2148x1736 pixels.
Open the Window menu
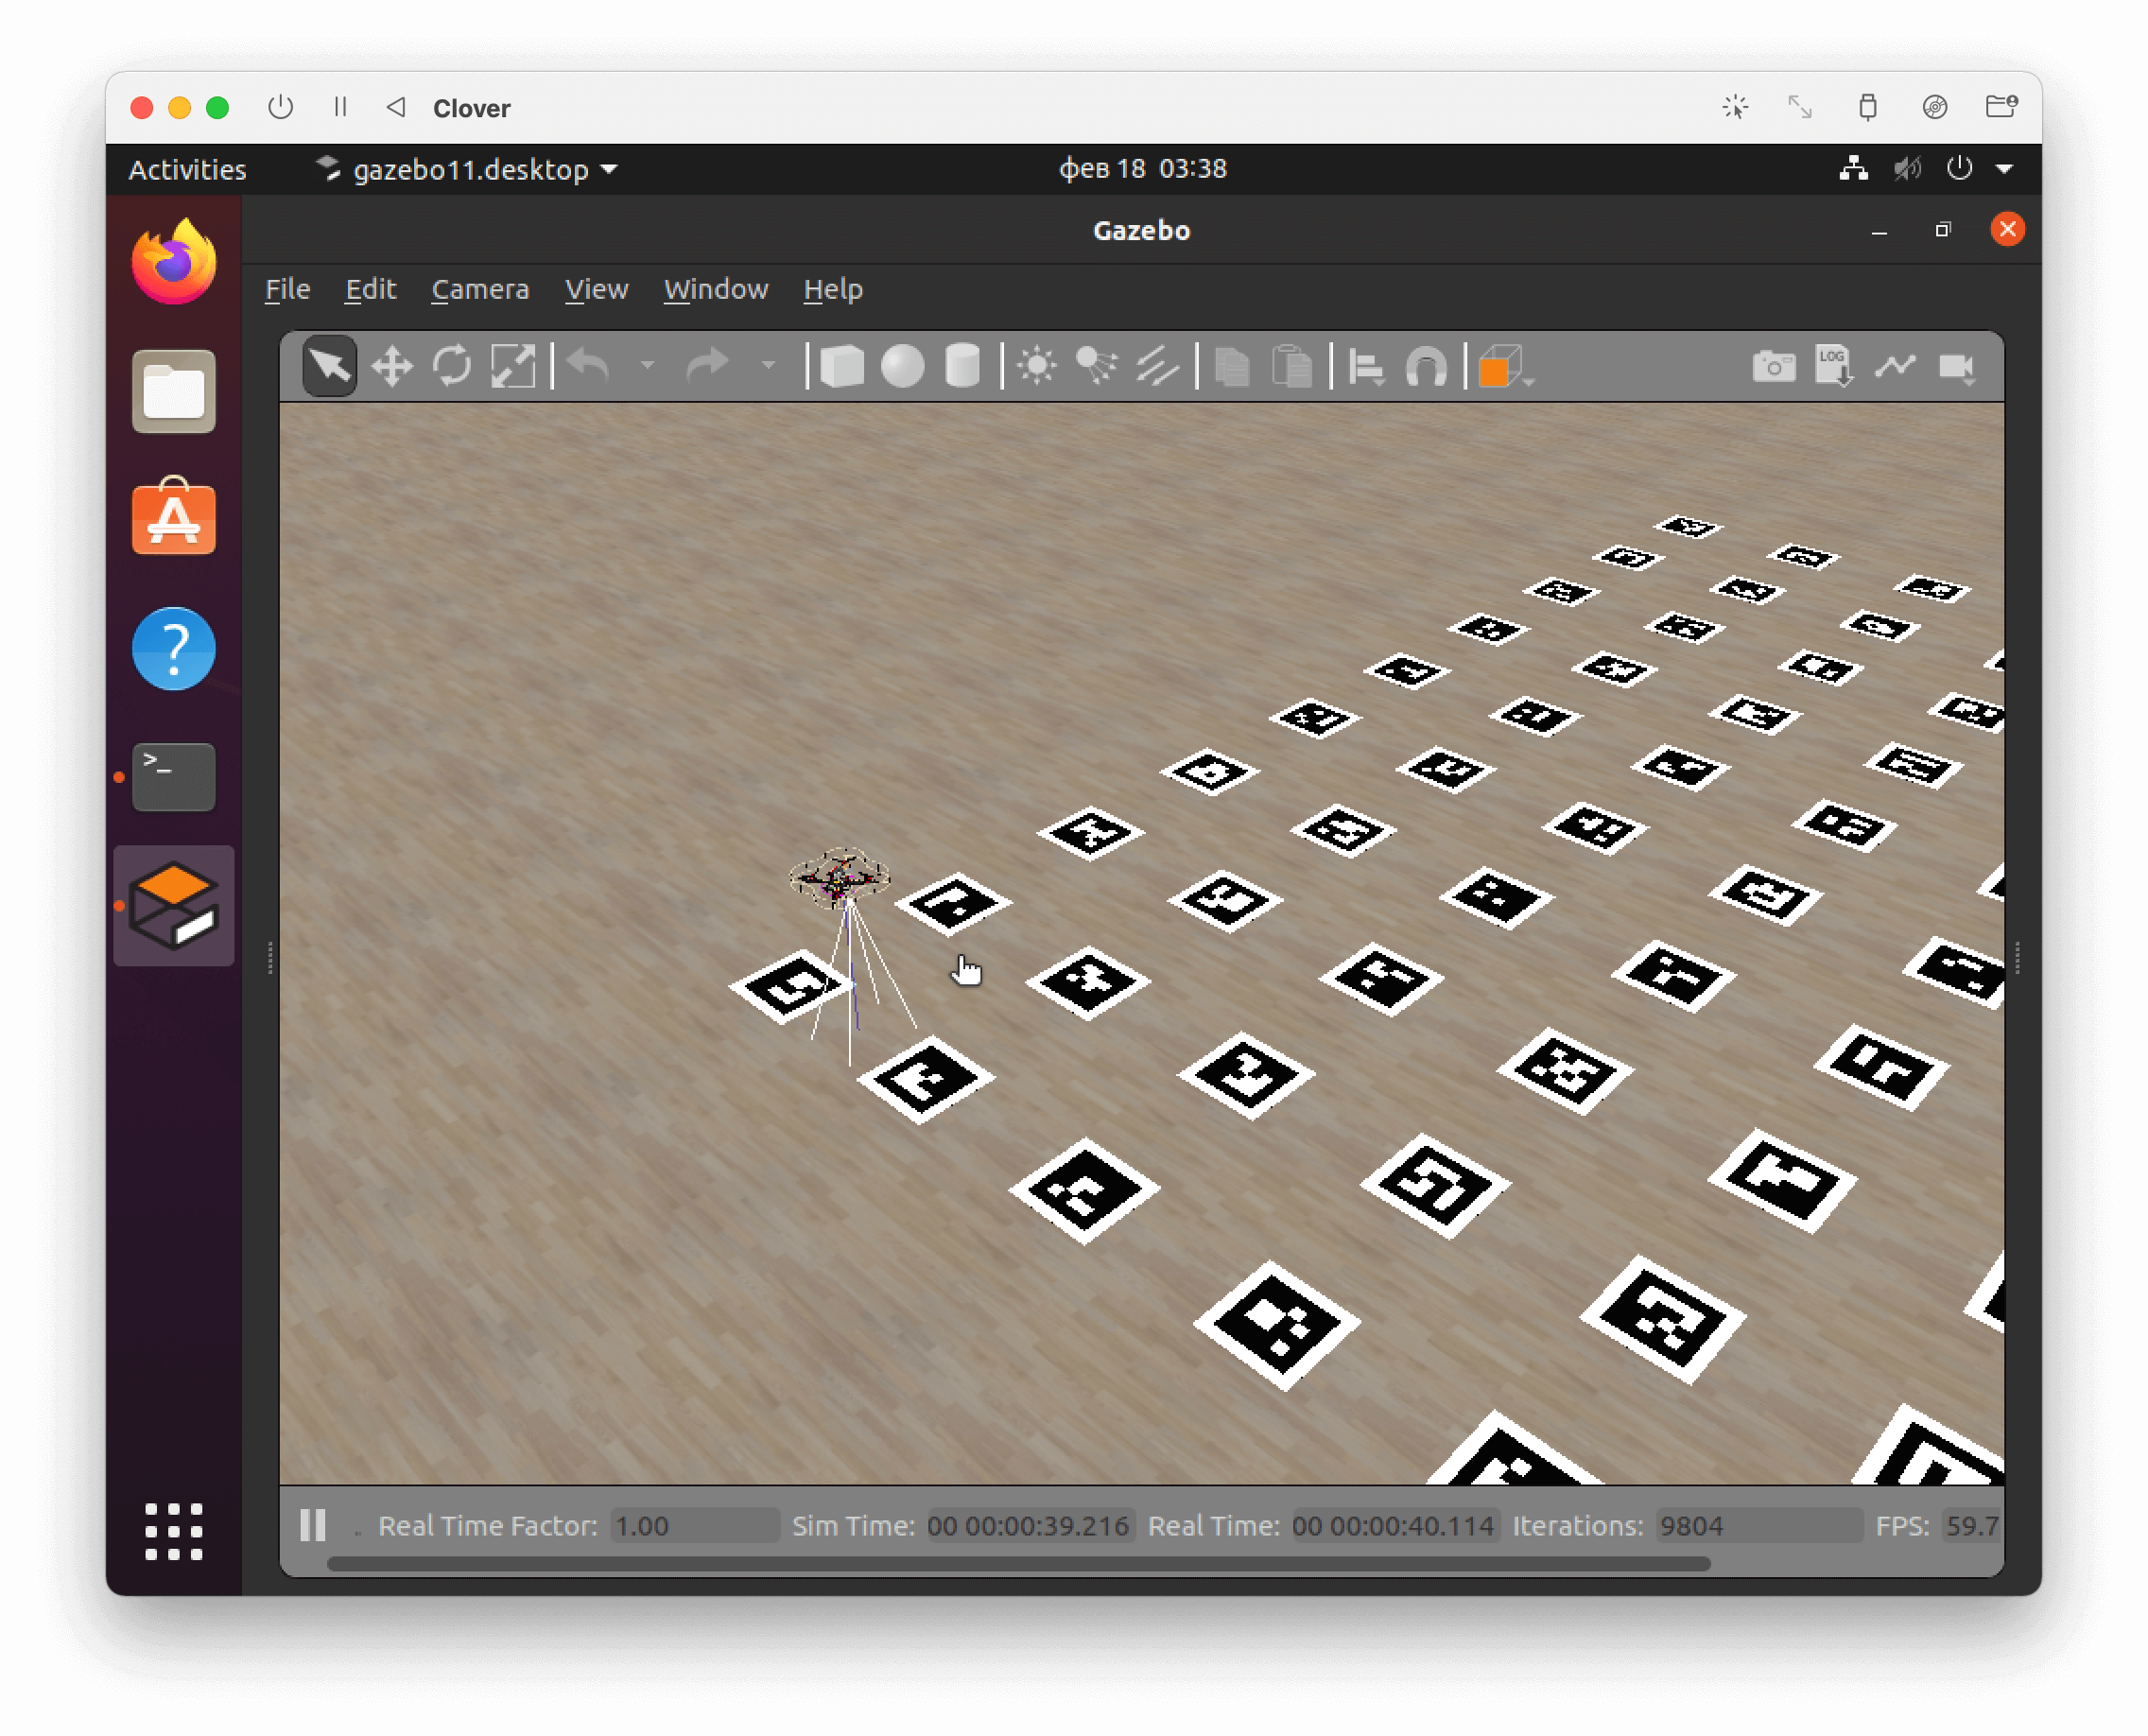pos(716,290)
